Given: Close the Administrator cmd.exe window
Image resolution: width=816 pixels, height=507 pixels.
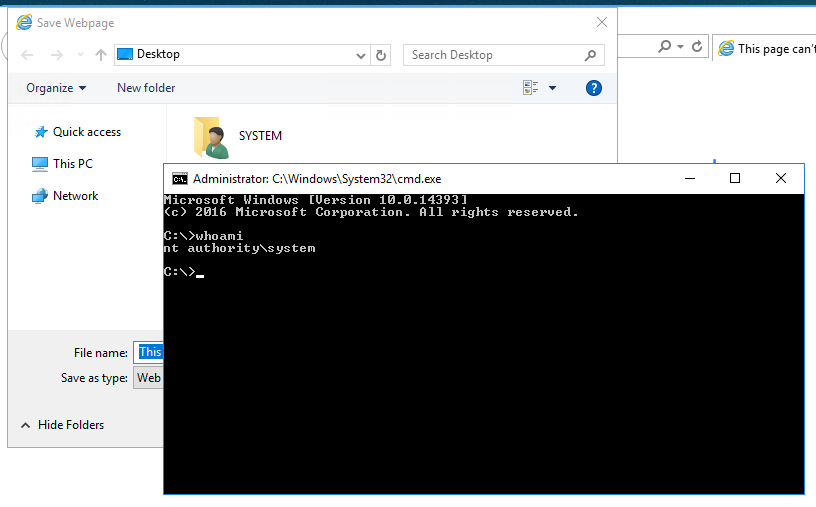Looking at the screenshot, I should click(781, 179).
